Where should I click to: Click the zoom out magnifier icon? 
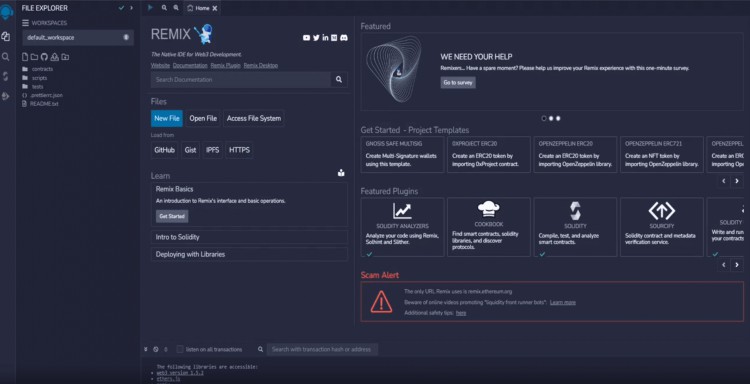164,8
